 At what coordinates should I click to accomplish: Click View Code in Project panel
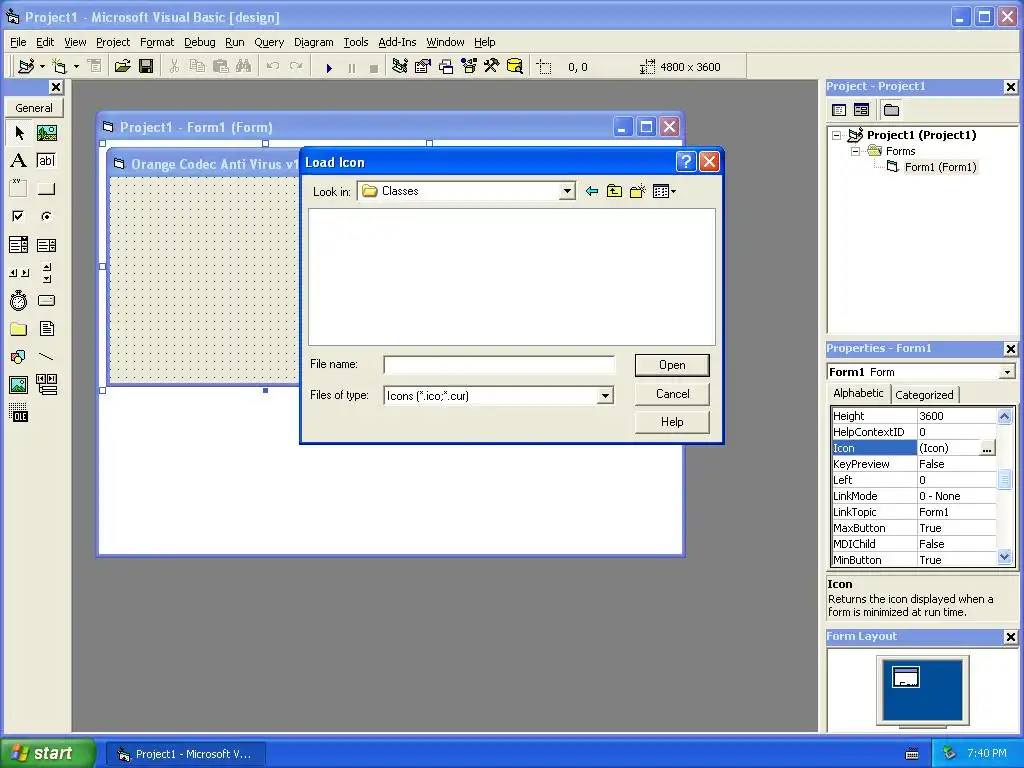pos(839,110)
